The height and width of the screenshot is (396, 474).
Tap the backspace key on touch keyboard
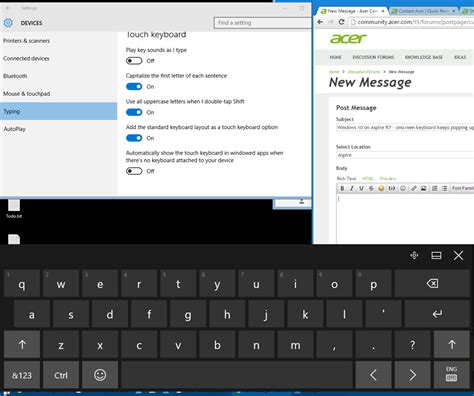432,283
